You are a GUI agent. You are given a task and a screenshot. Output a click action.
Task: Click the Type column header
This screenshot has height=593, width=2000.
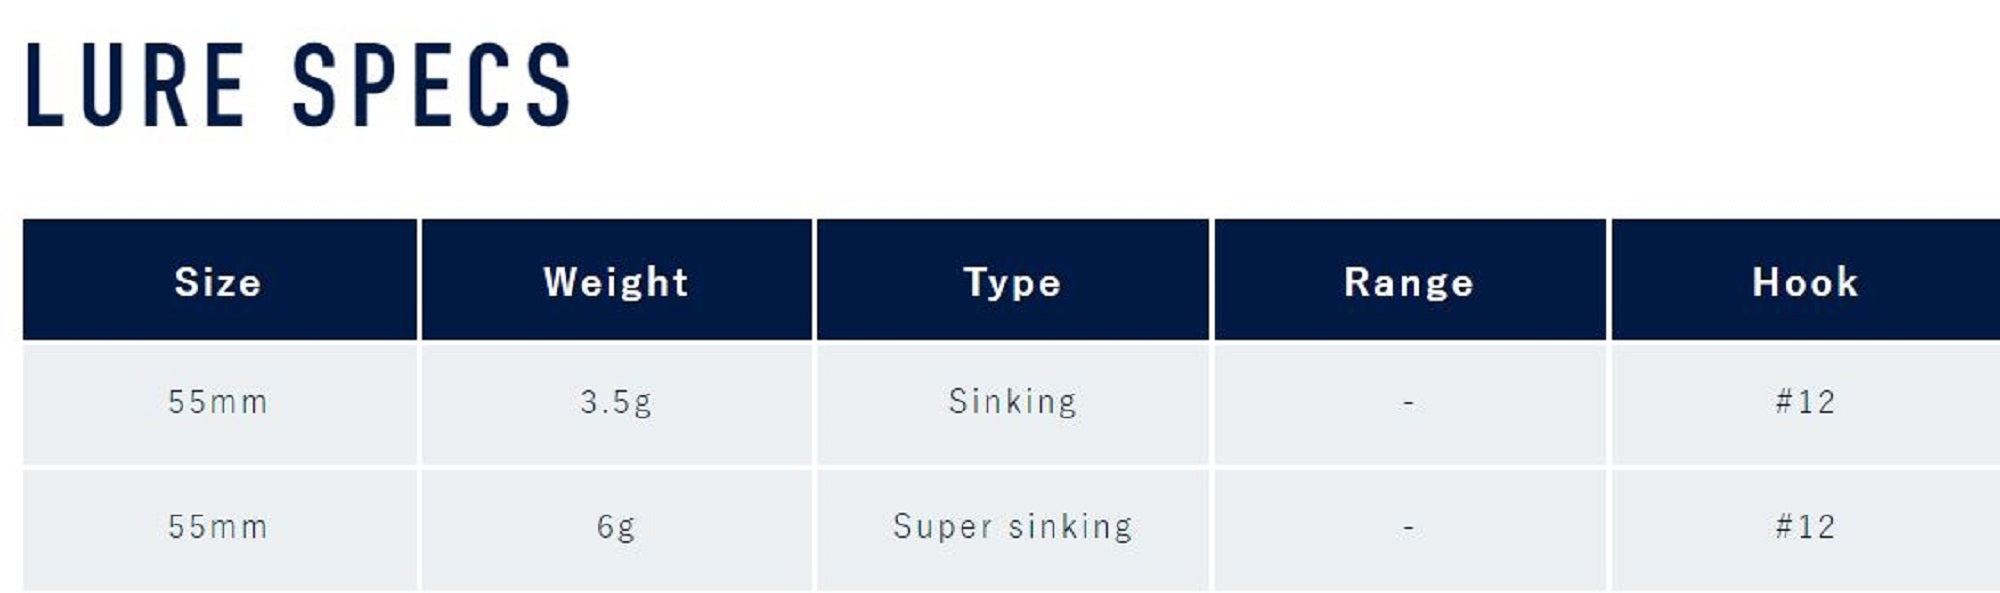click(1012, 282)
